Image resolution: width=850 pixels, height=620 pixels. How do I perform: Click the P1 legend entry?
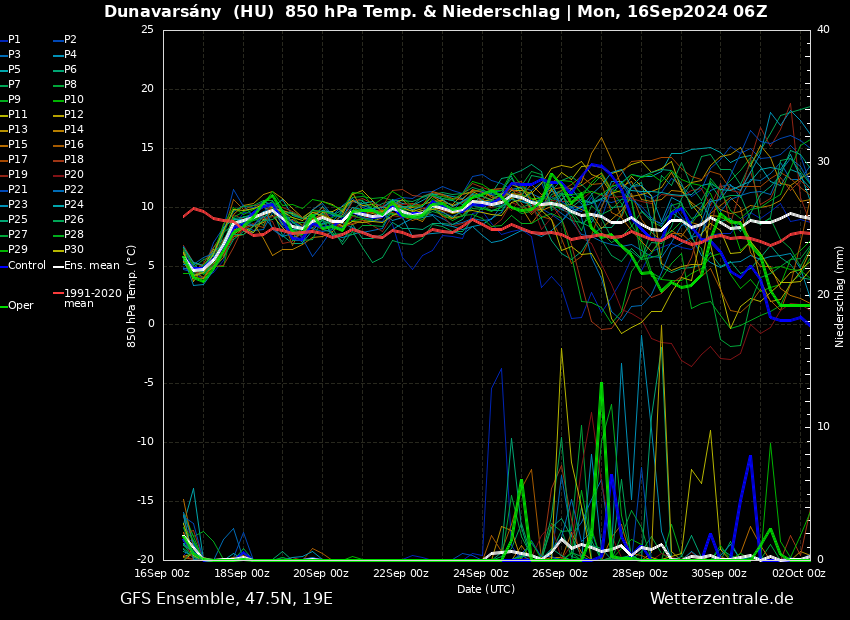pyautogui.click(x=14, y=40)
